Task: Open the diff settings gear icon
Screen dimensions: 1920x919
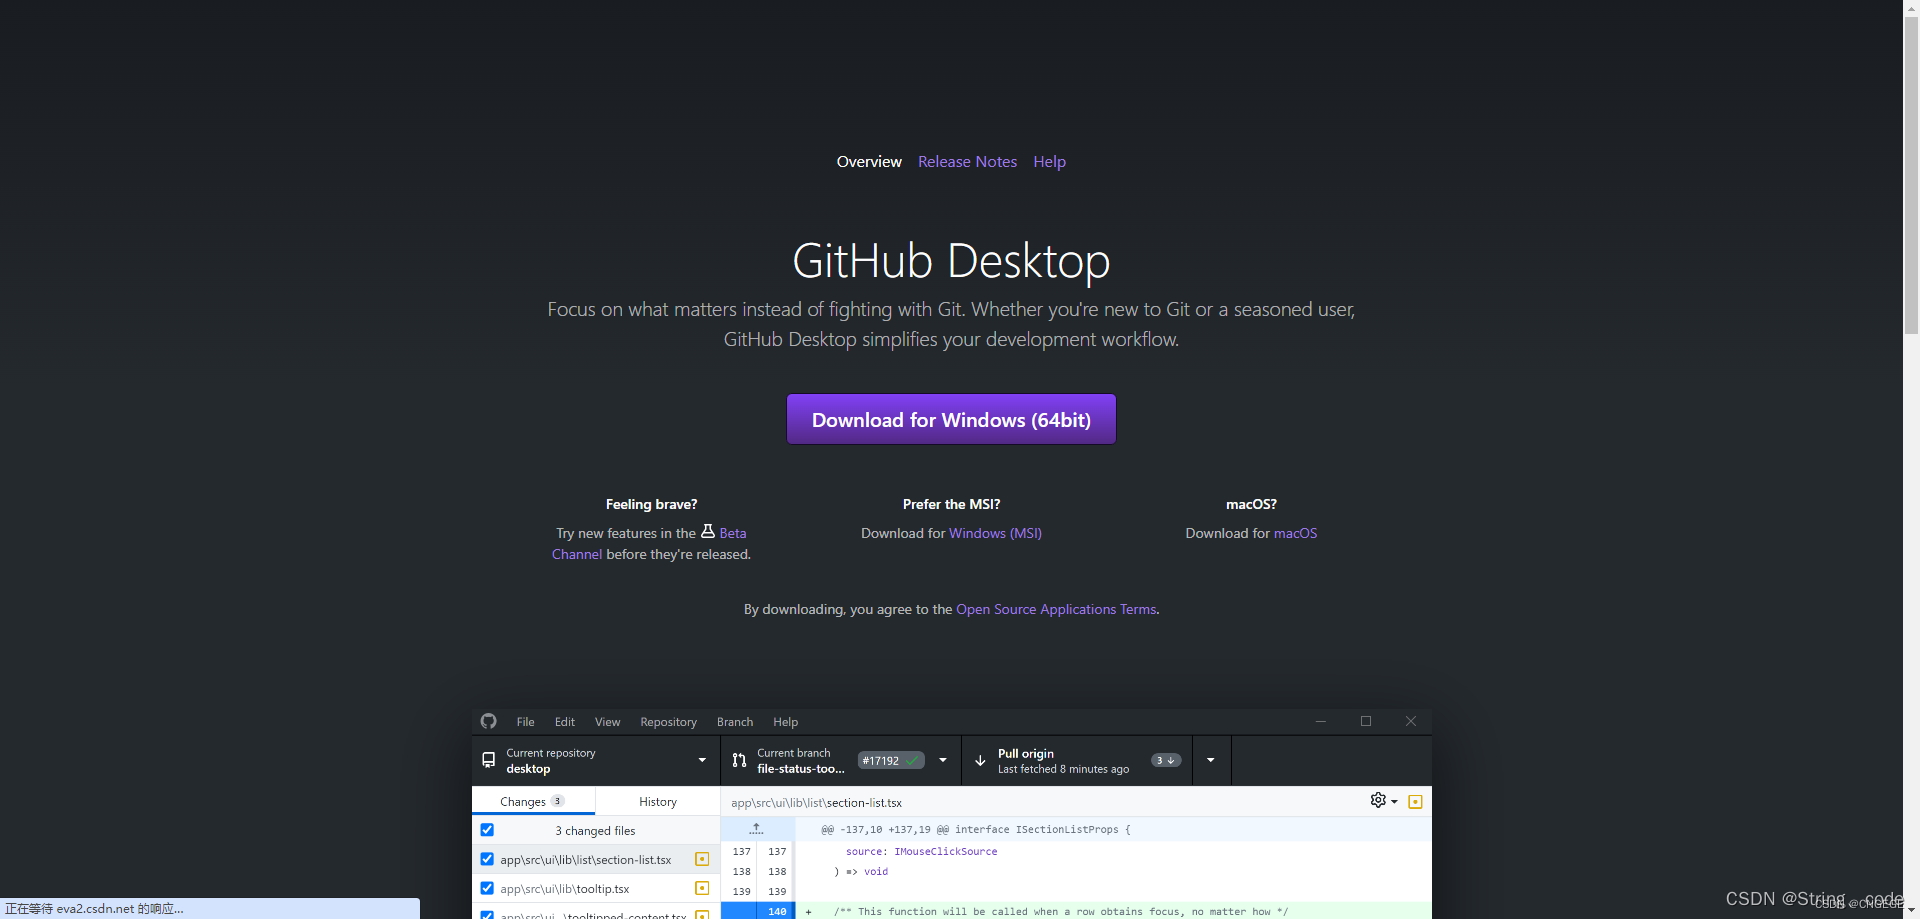Action: [x=1379, y=800]
